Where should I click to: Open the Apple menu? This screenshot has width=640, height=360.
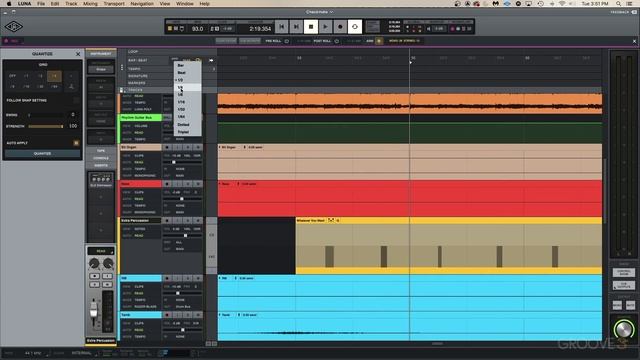point(9,4)
